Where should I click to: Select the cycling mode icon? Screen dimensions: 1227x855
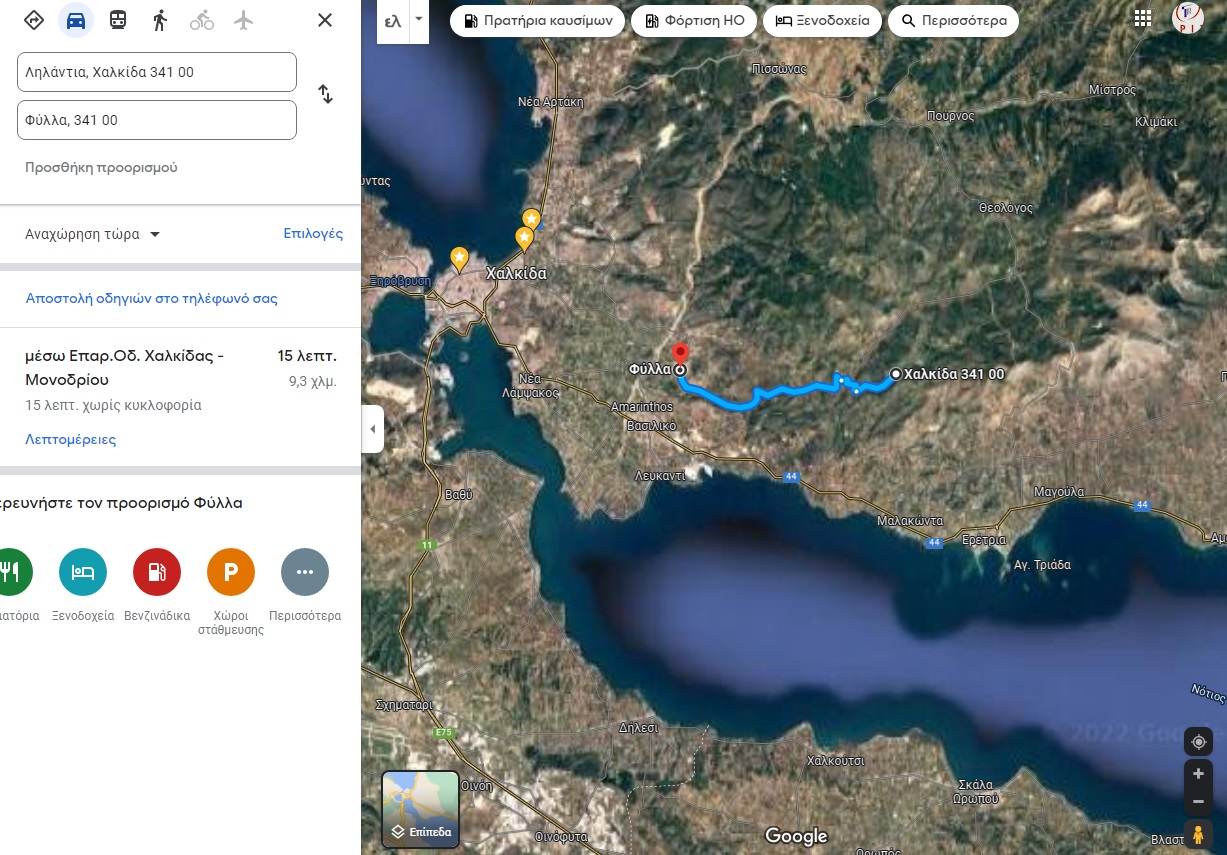pos(202,20)
